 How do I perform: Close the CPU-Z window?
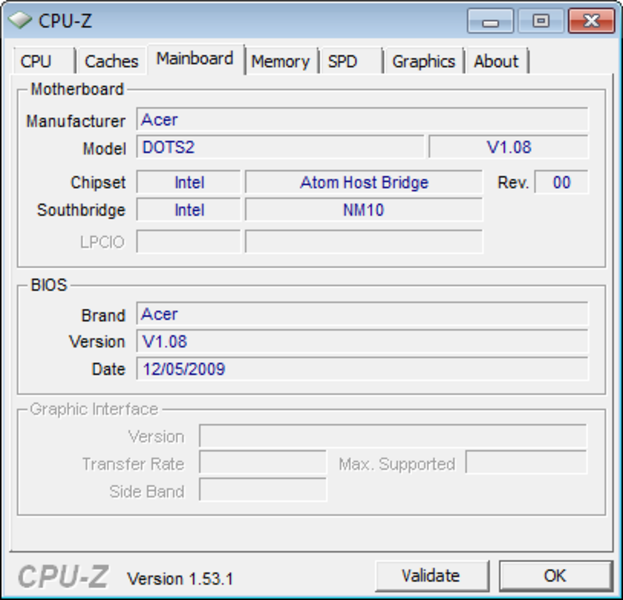(x=591, y=21)
